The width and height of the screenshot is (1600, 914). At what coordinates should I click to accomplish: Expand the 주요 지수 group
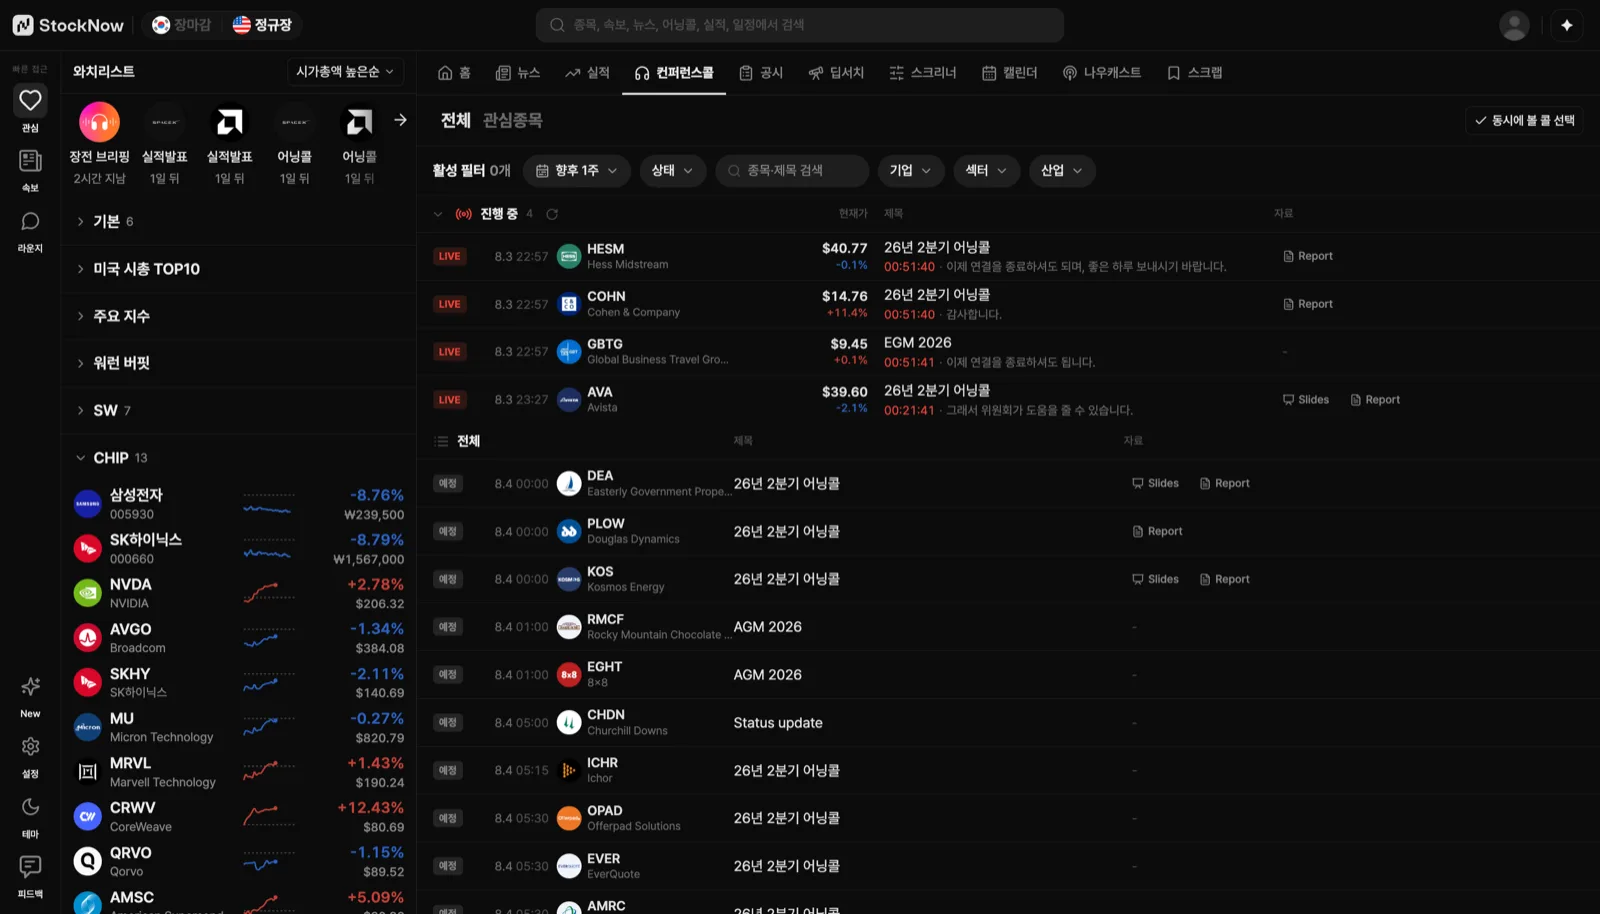238,316
